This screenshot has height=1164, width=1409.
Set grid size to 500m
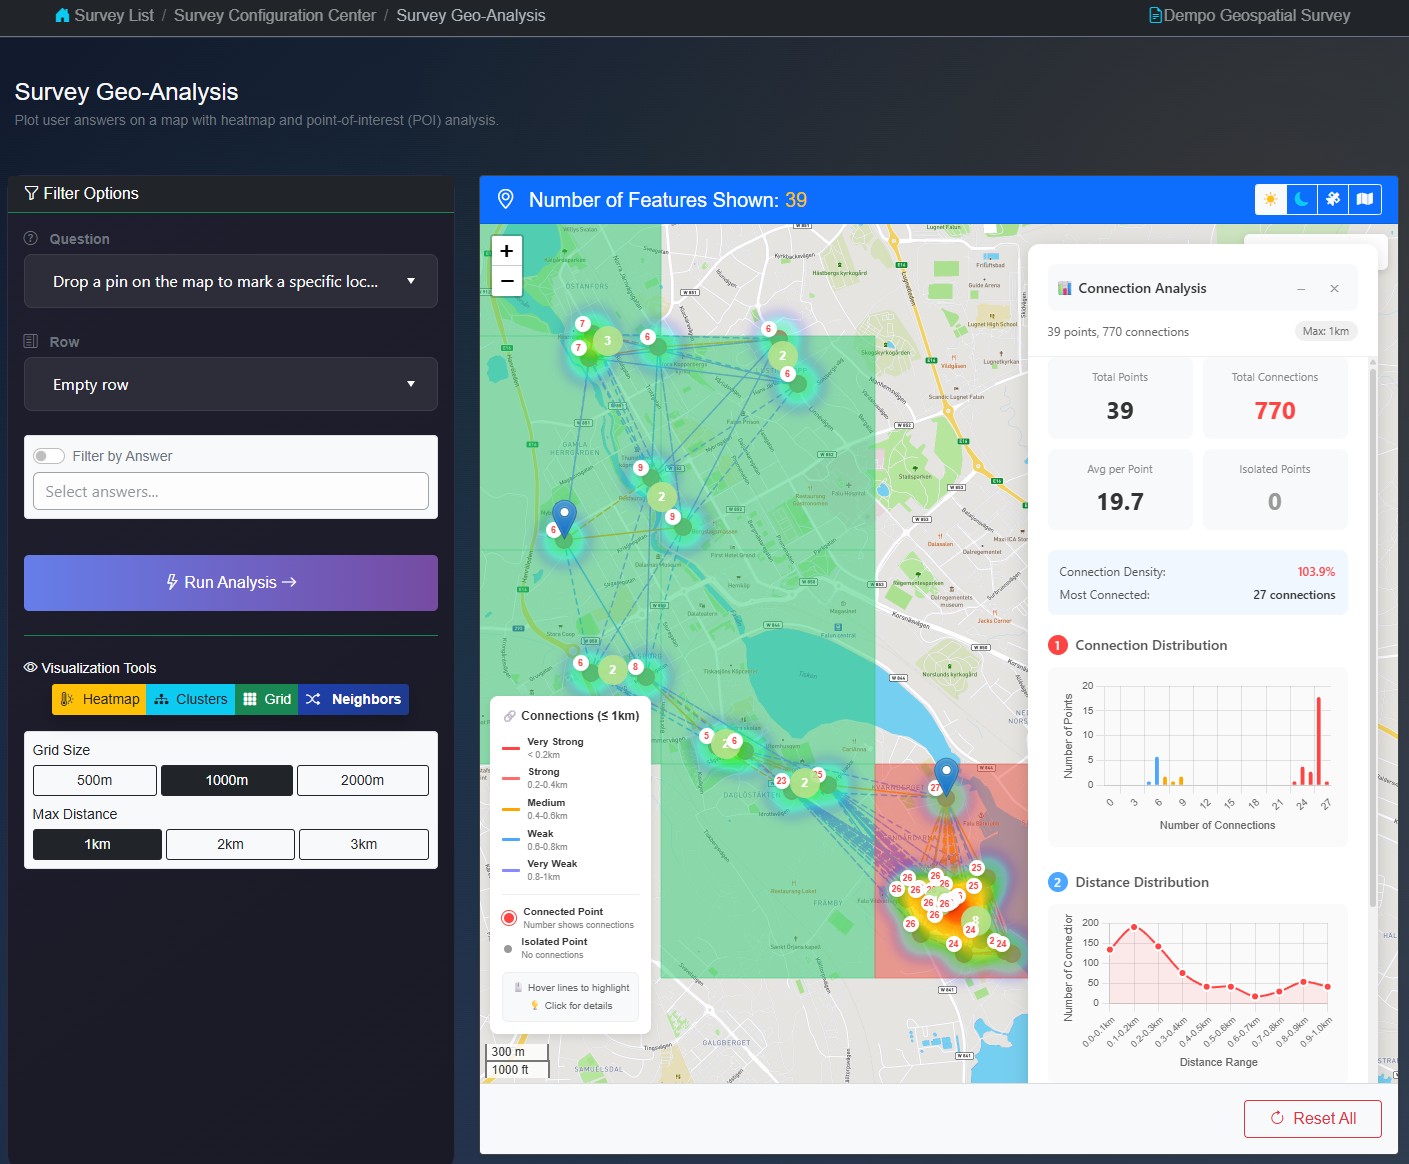point(95,780)
